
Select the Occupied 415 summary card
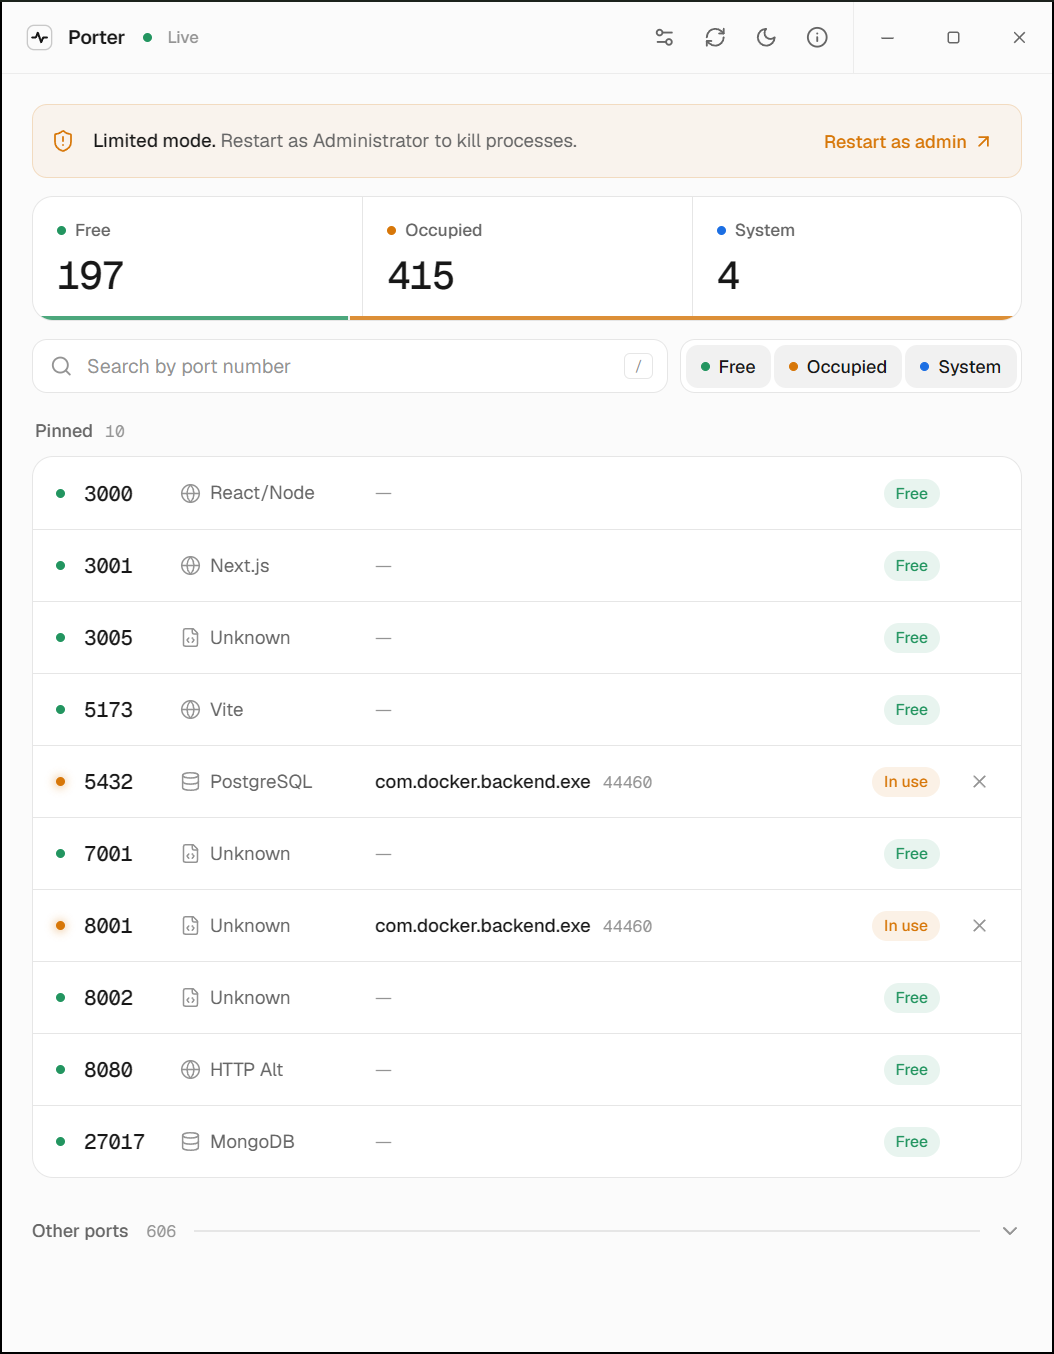[x=527, y=258]
